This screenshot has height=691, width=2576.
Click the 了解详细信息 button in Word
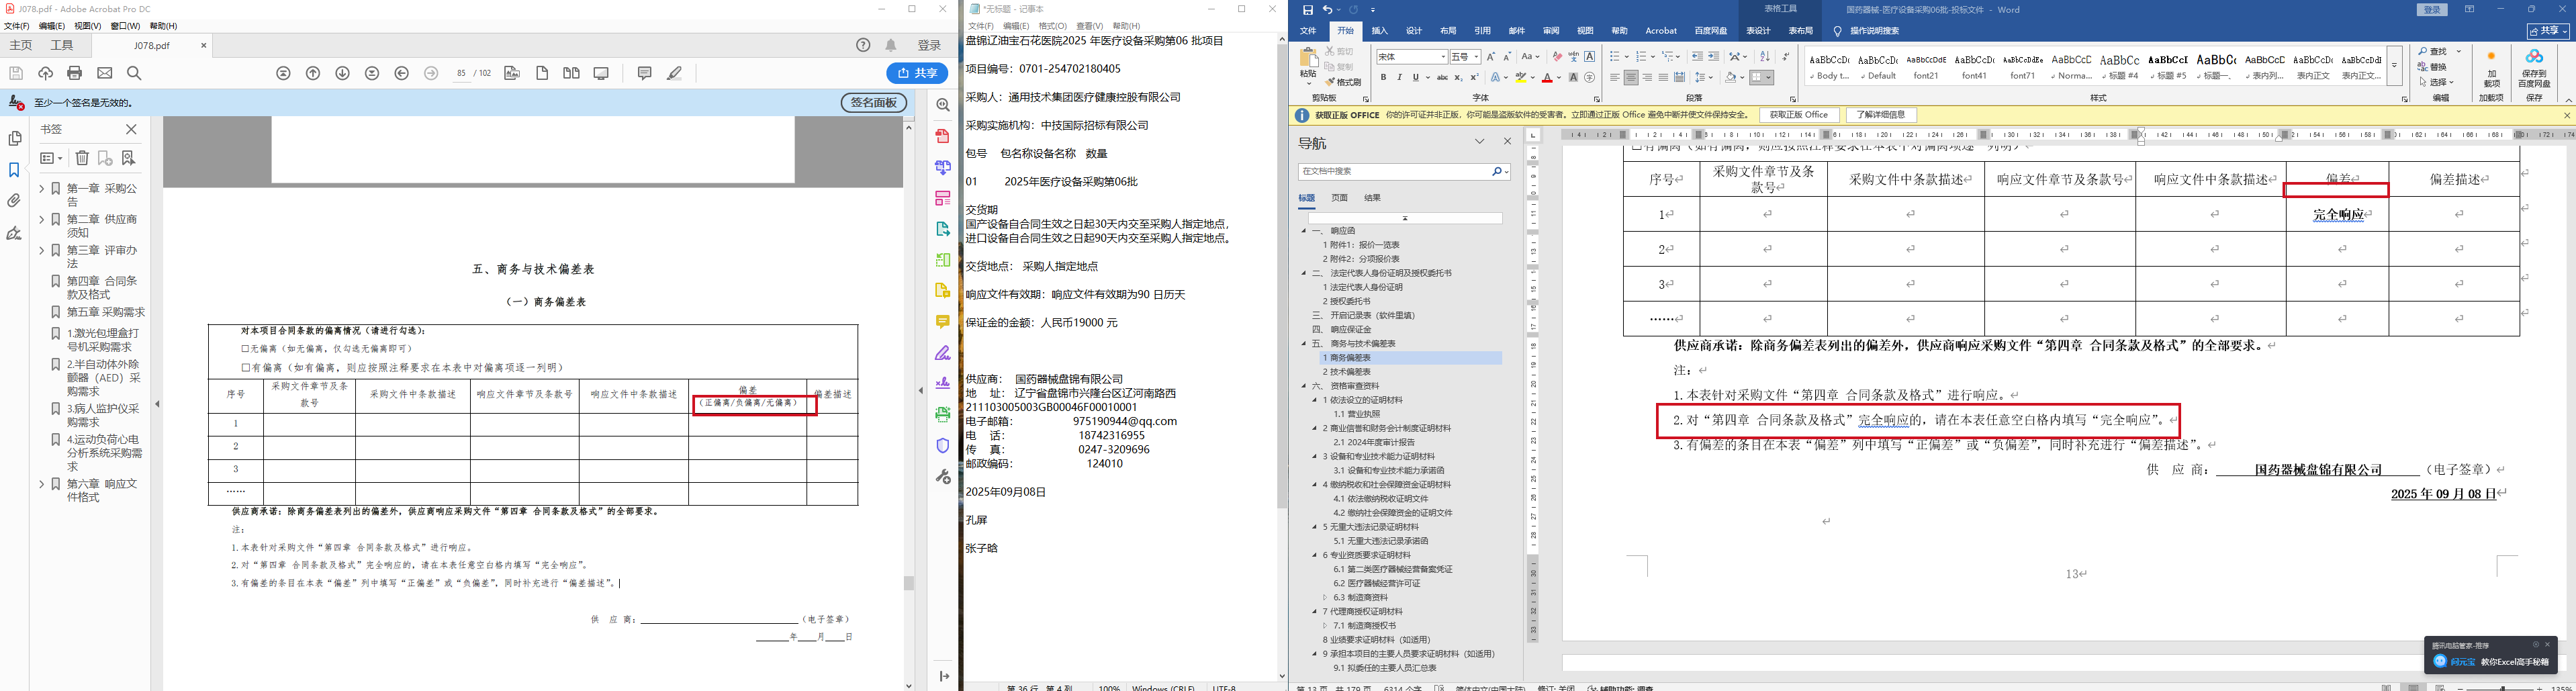1881,115
